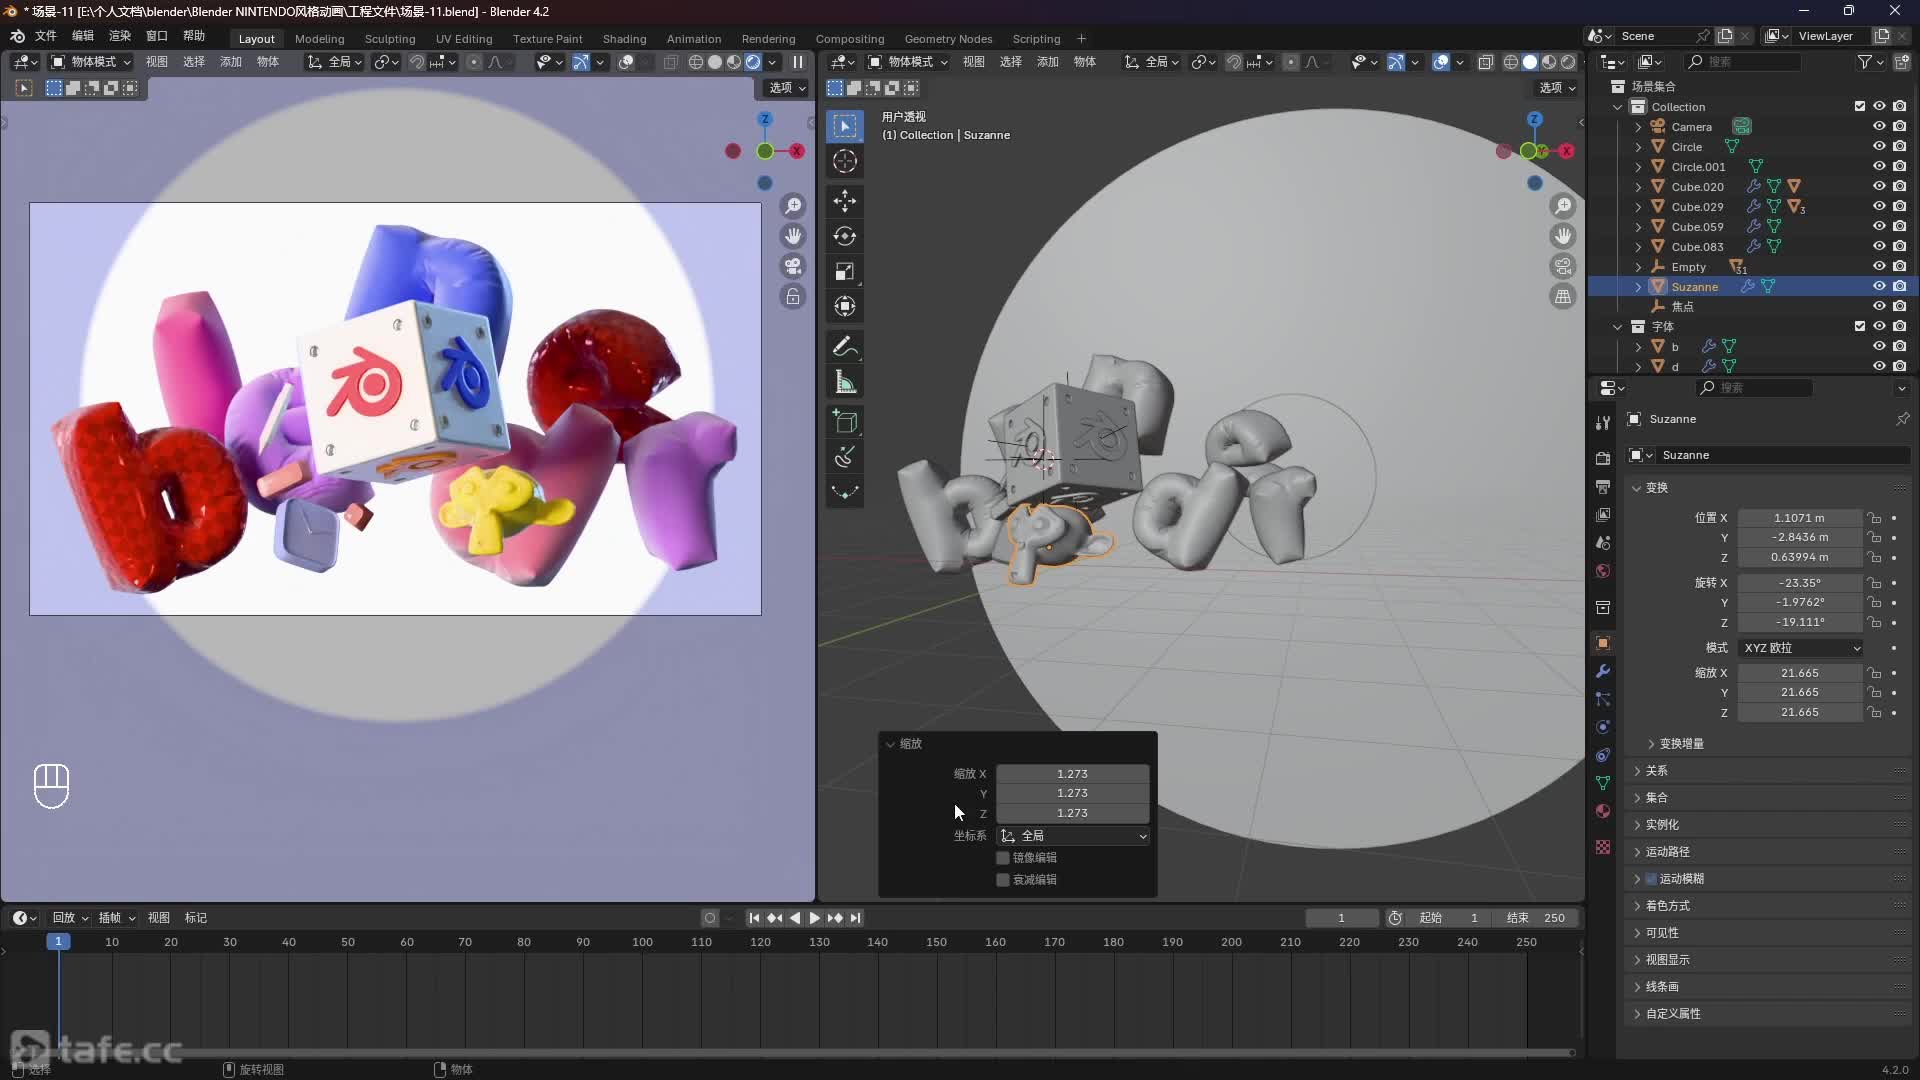This screenshot has height=1080, width=1920.
Task: Select the Annotate tool
Action: (845, 347)
